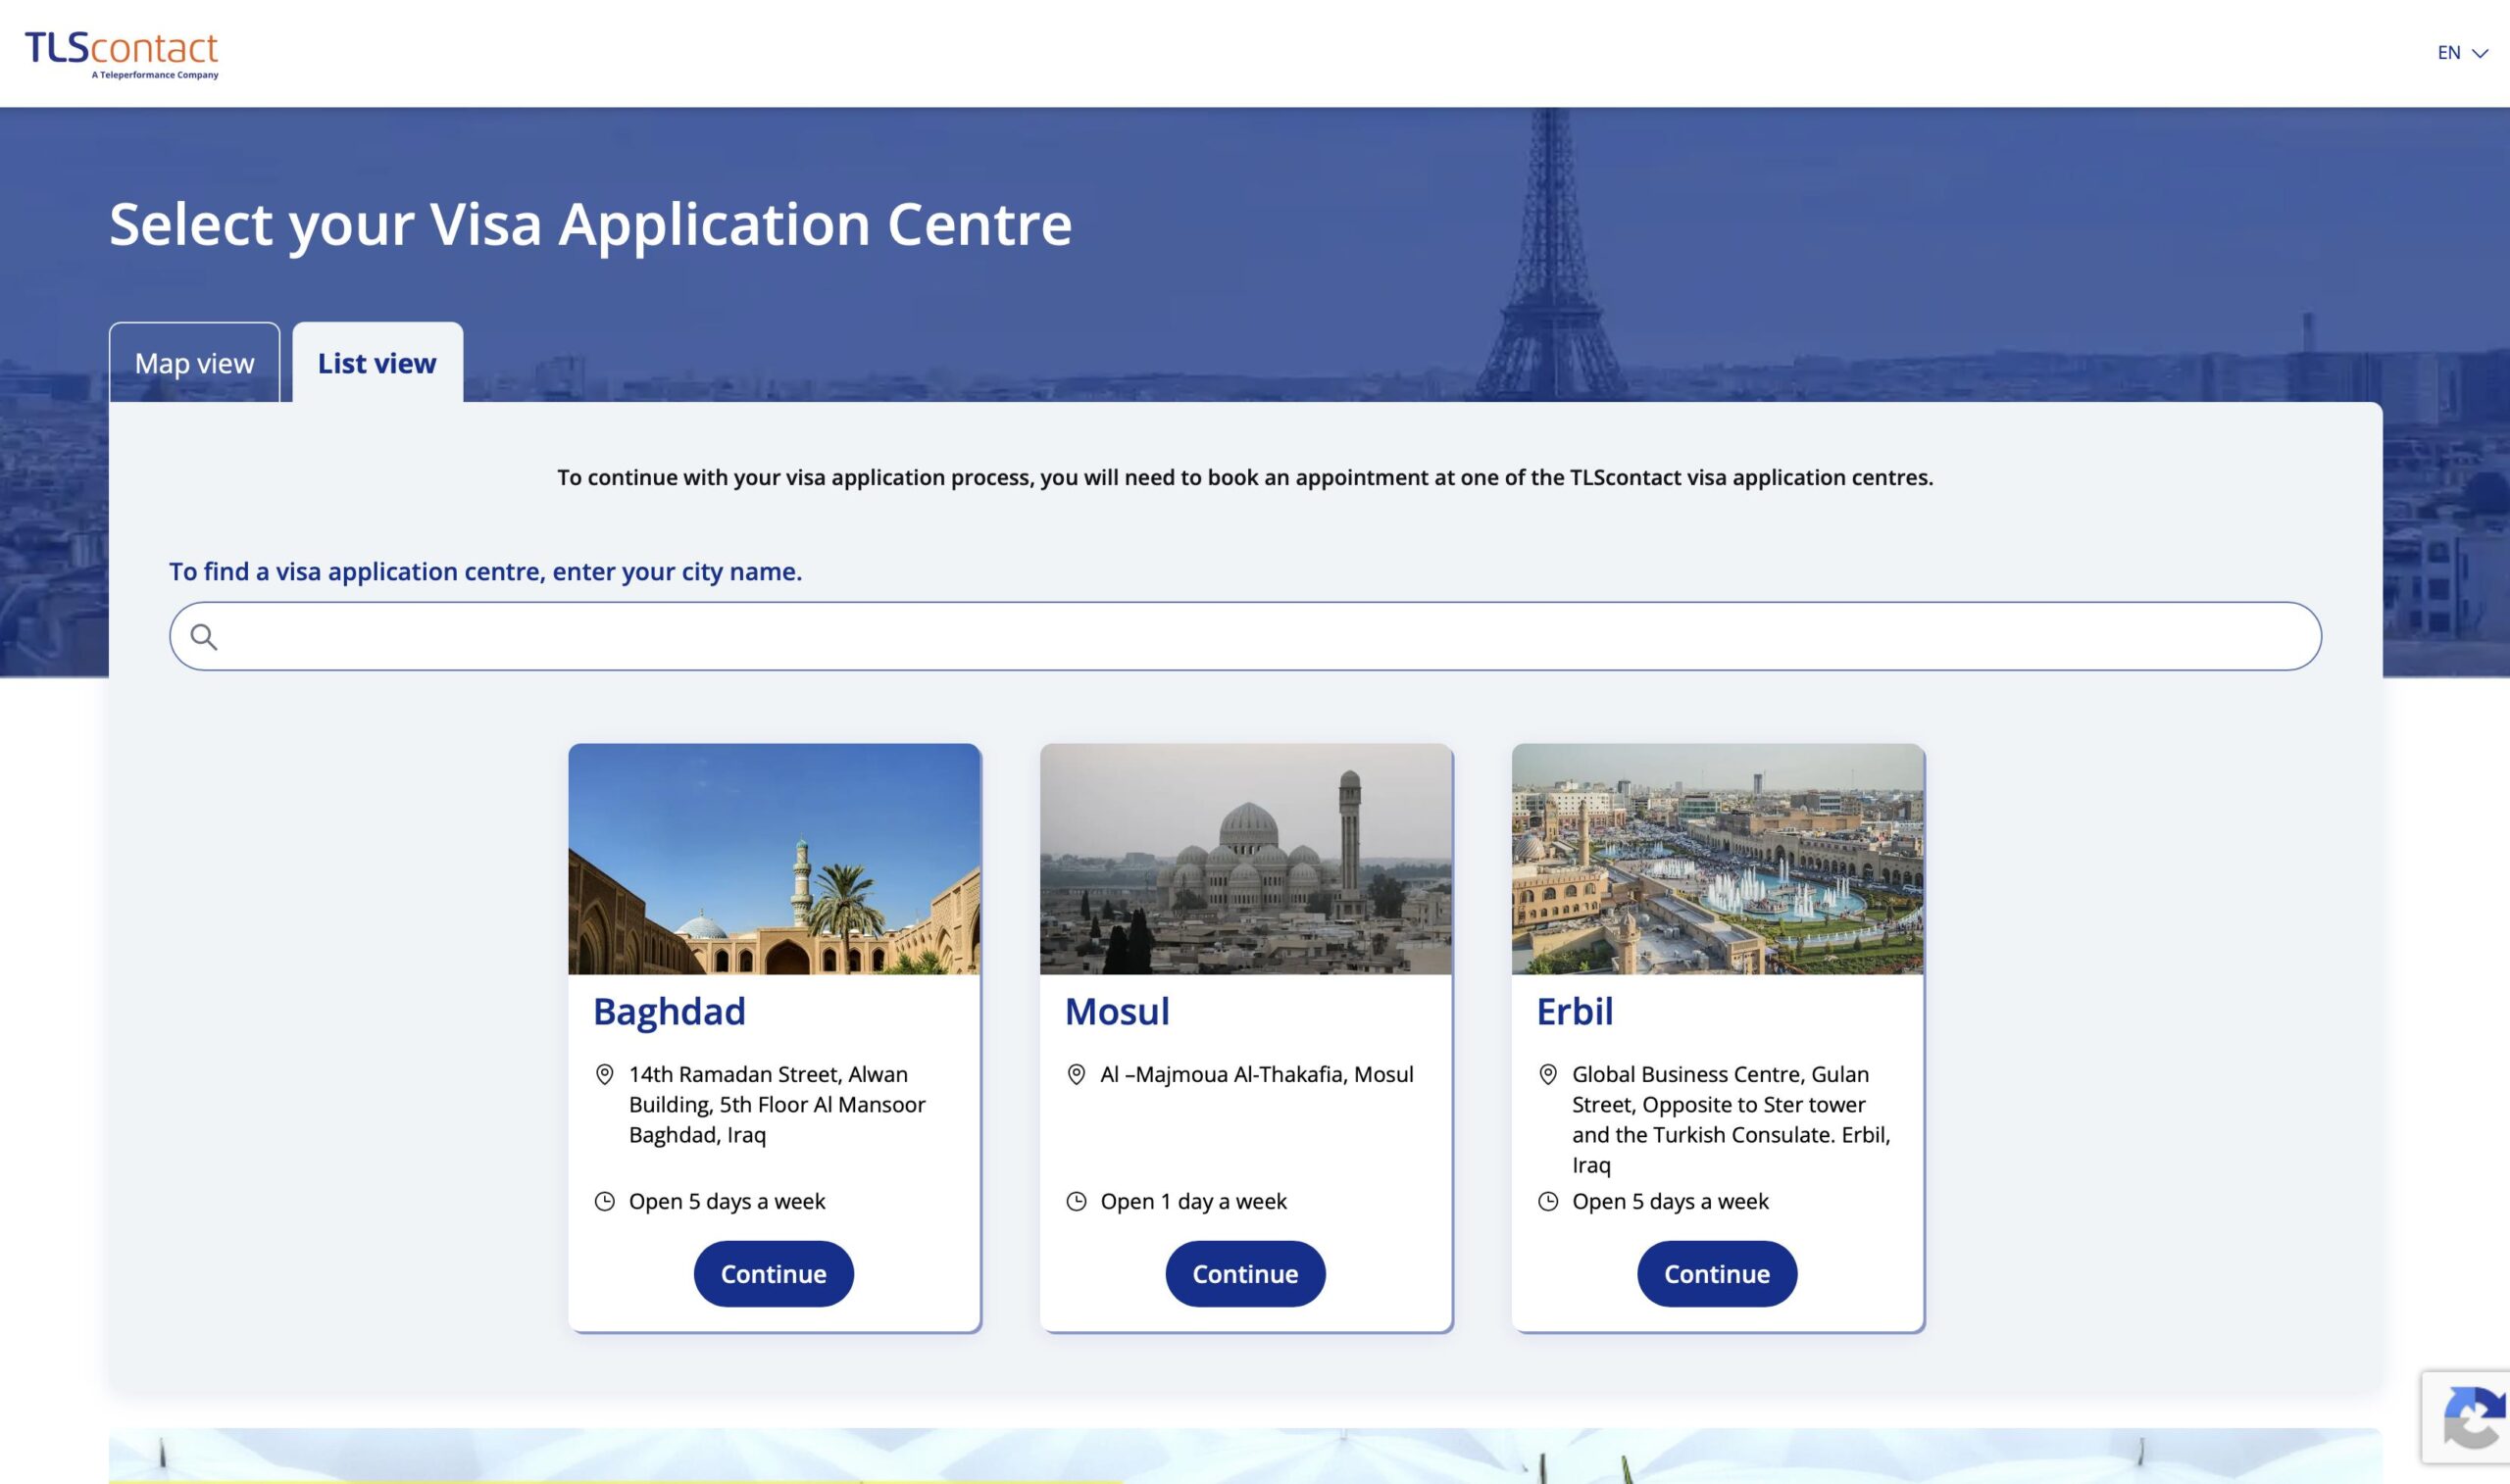2510x1484 pixels.
Task: Click the Erbil heading
Action: (1574, 1011)
